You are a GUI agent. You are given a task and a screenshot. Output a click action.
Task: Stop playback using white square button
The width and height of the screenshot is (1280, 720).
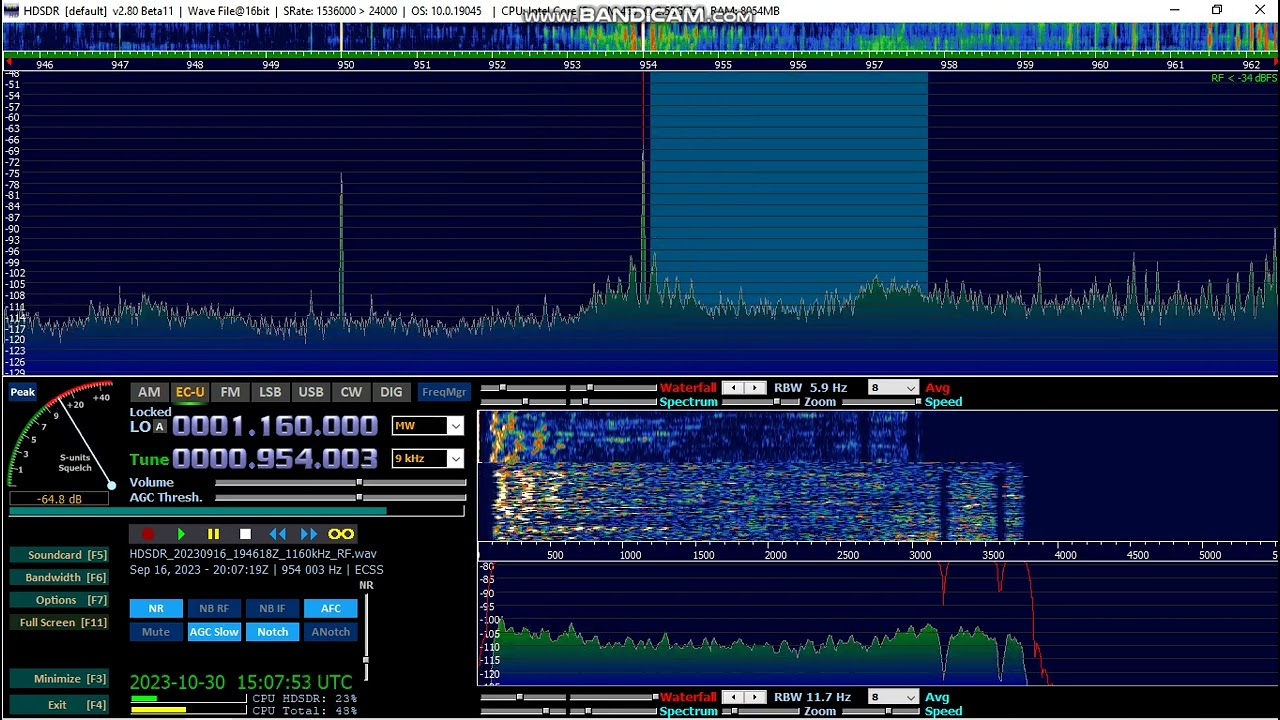[245, 534]
